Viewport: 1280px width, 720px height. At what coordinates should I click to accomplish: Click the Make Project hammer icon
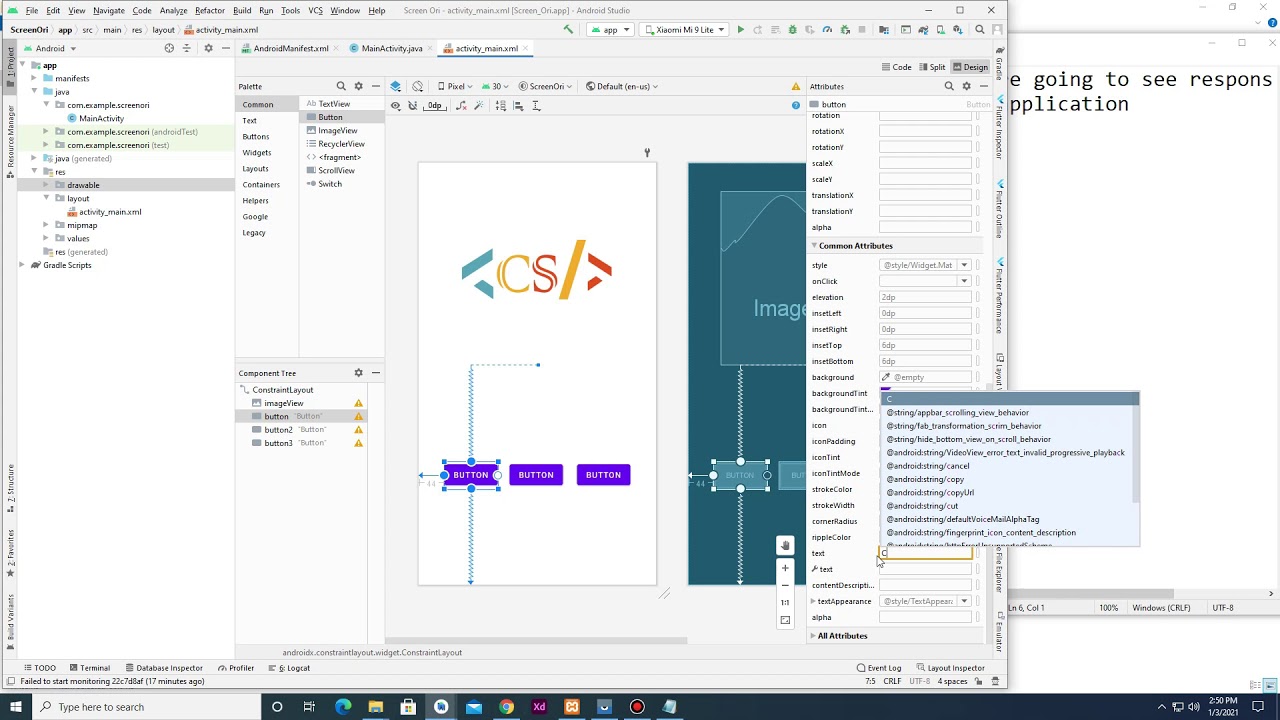pyautogui.click(x=569, y=30)
